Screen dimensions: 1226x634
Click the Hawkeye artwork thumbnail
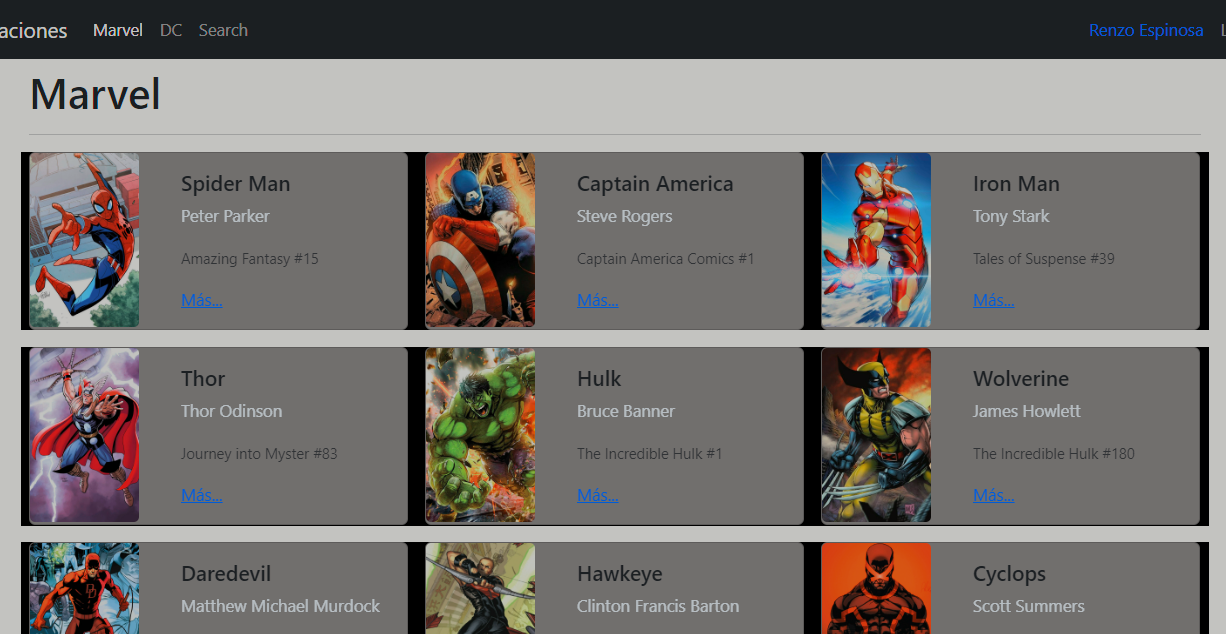coord(480,588)
